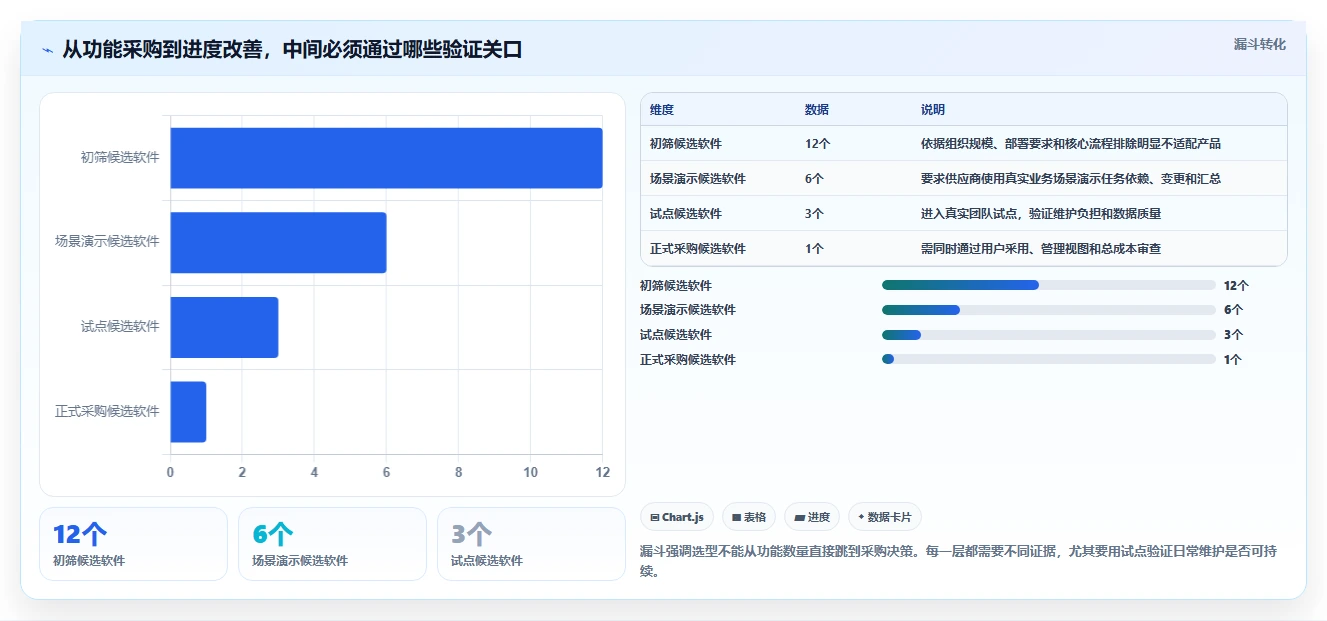Click the 6个 场景演示候选软件 data card
The width and height of the screenshot is (1327, 621).
(332, 544)
